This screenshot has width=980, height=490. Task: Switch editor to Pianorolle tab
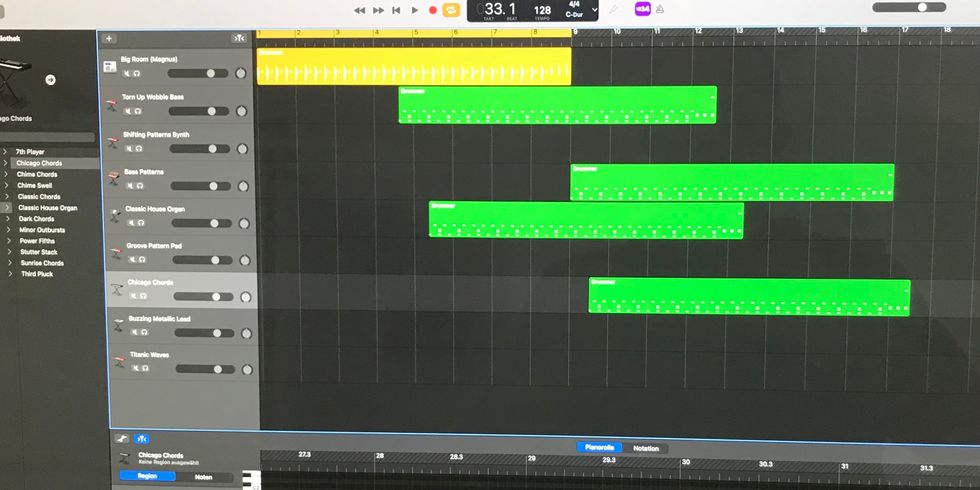pyautogui.click(x=599, y=448)
